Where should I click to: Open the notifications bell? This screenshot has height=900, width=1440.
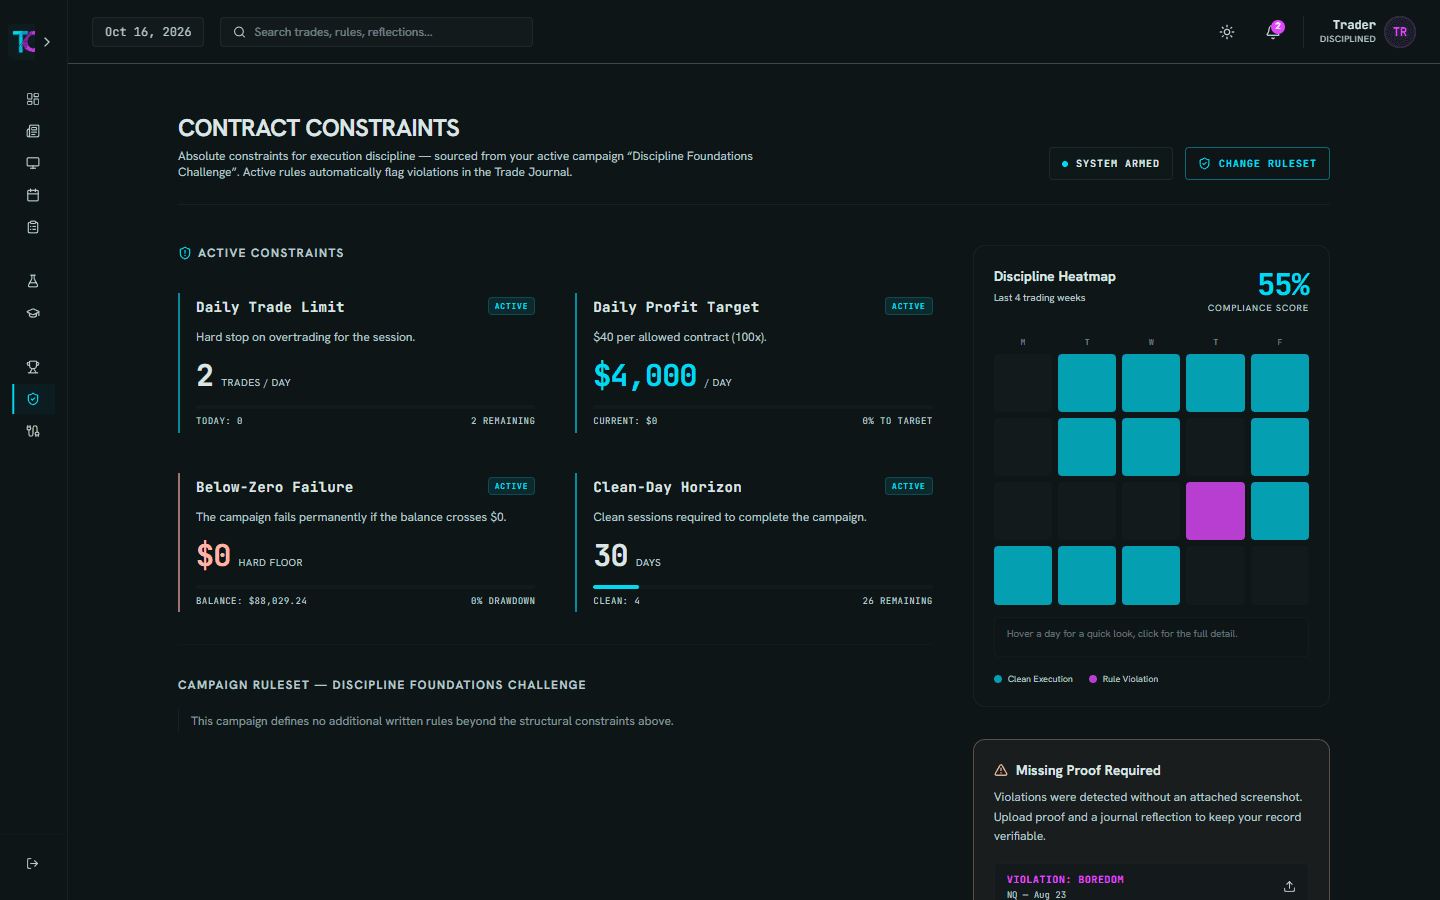(1273, 32)
